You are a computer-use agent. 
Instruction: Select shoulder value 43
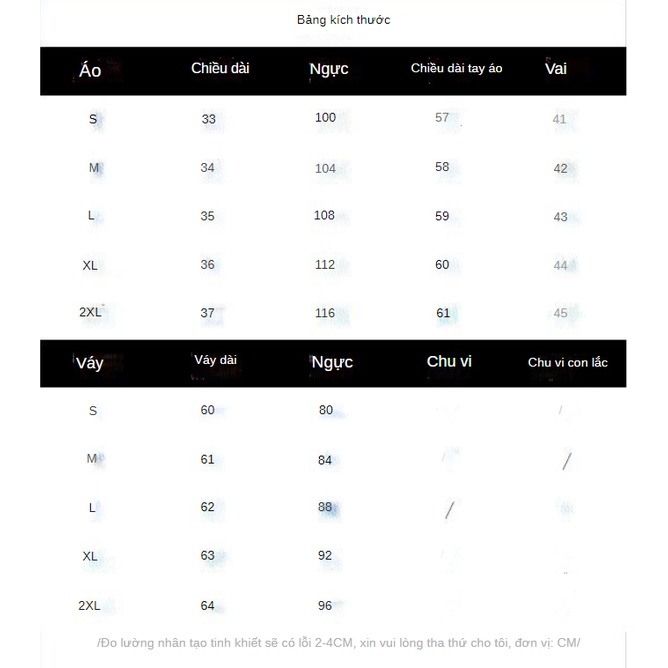point(560,217)
